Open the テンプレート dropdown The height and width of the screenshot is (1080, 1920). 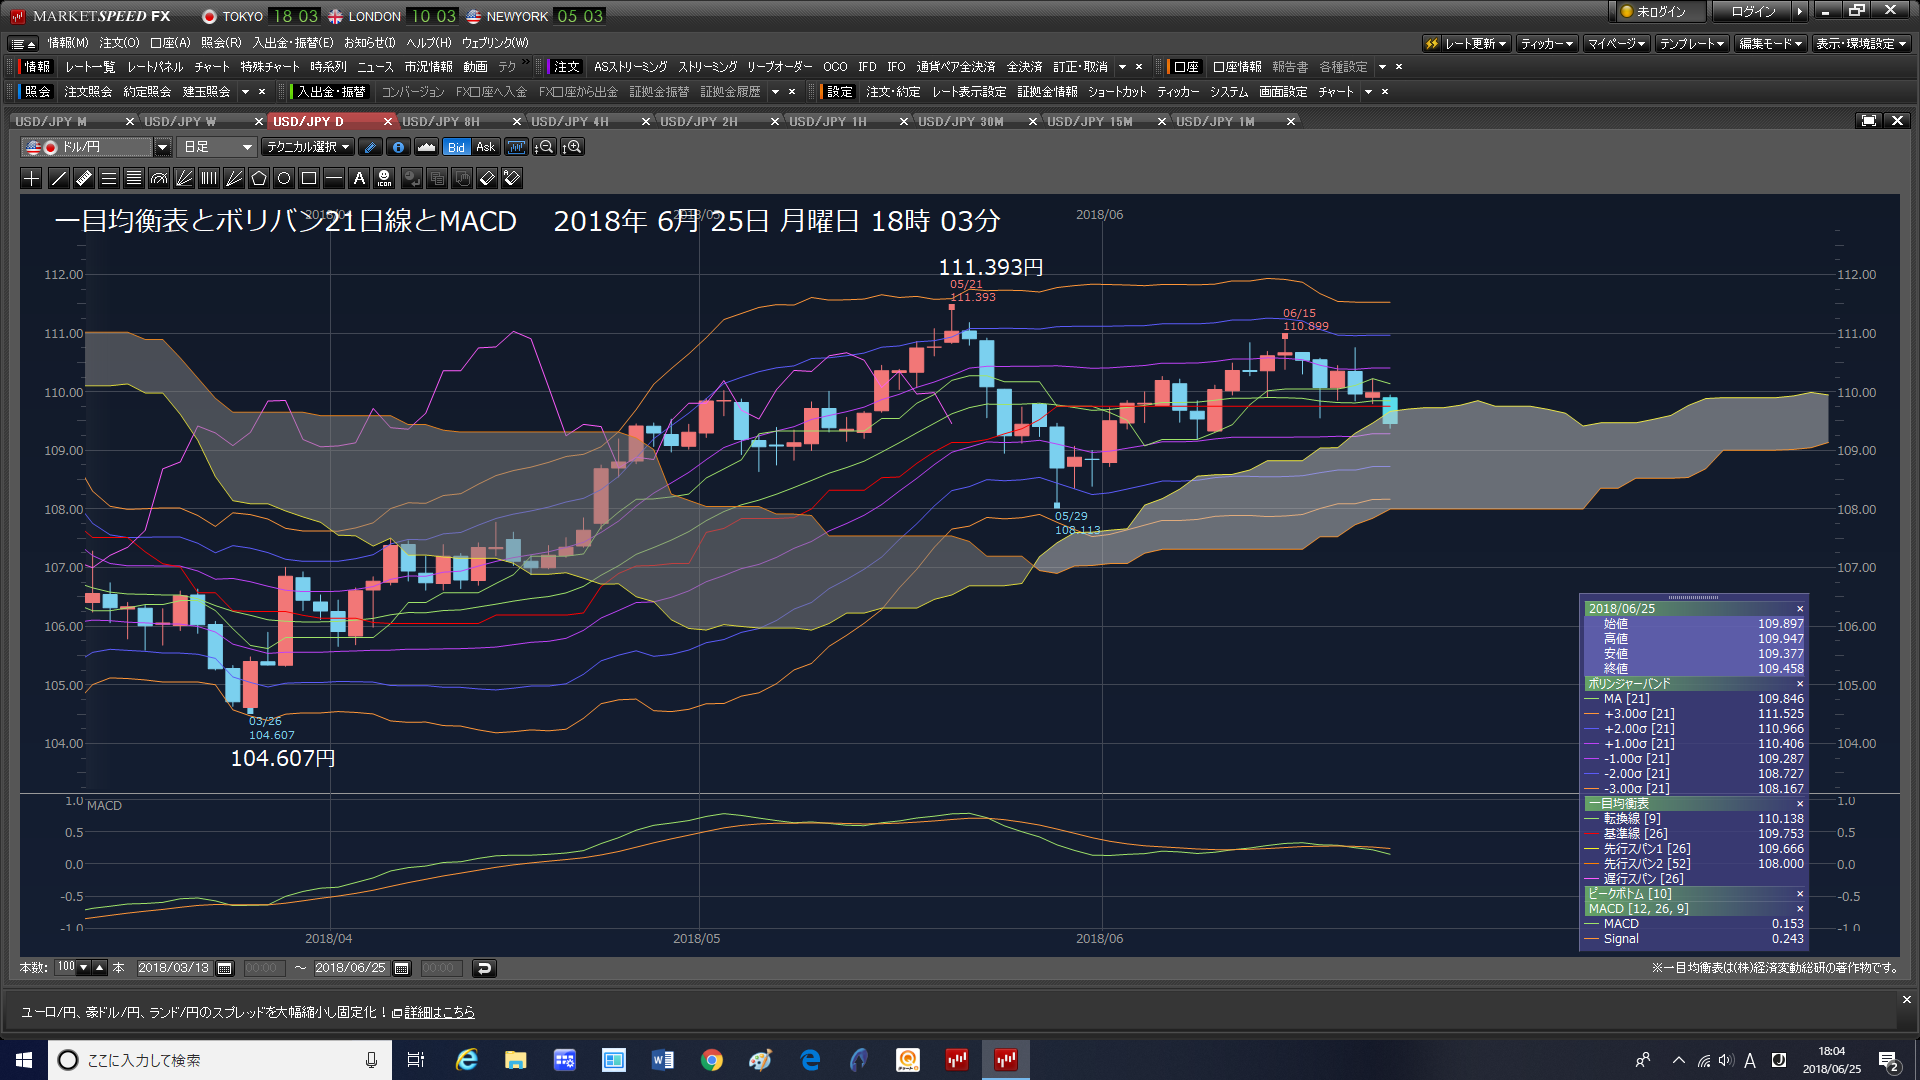(x=1692, y=44)
